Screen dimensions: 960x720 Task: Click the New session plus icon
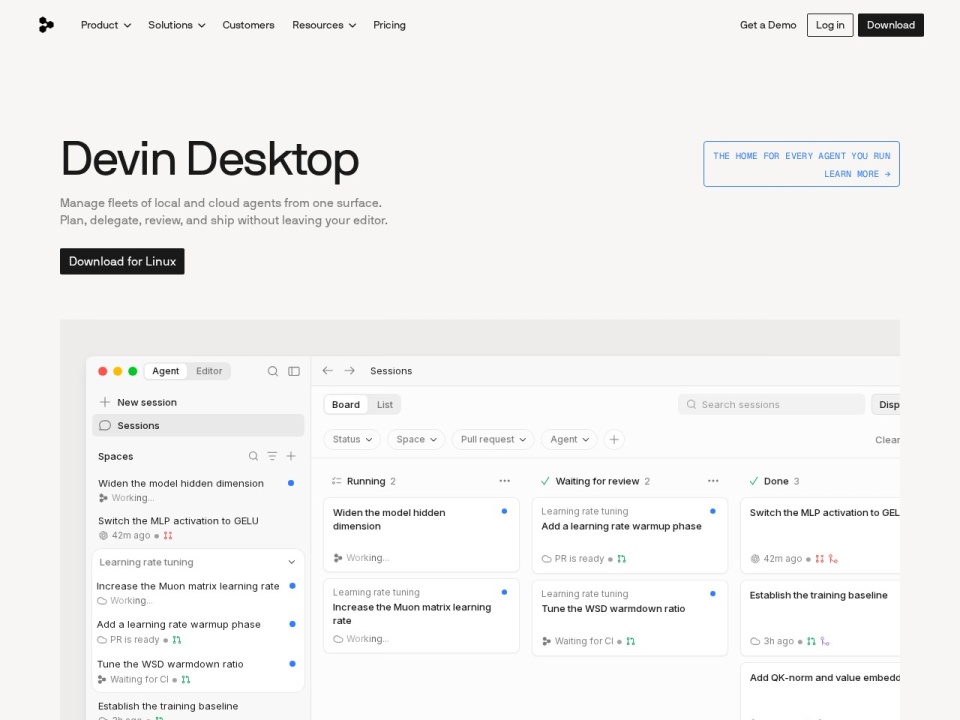(105, 402)
